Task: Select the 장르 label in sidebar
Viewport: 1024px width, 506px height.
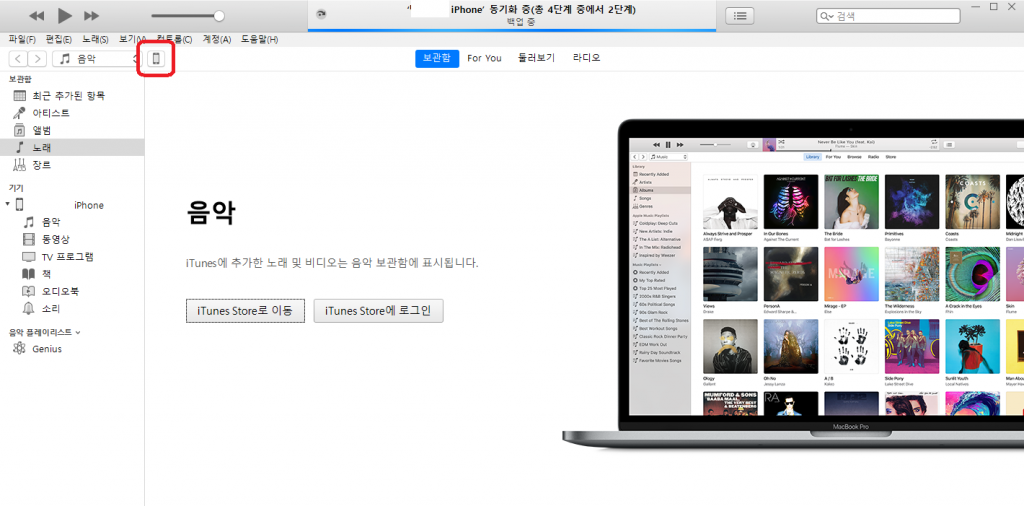Action: (42, 165)
